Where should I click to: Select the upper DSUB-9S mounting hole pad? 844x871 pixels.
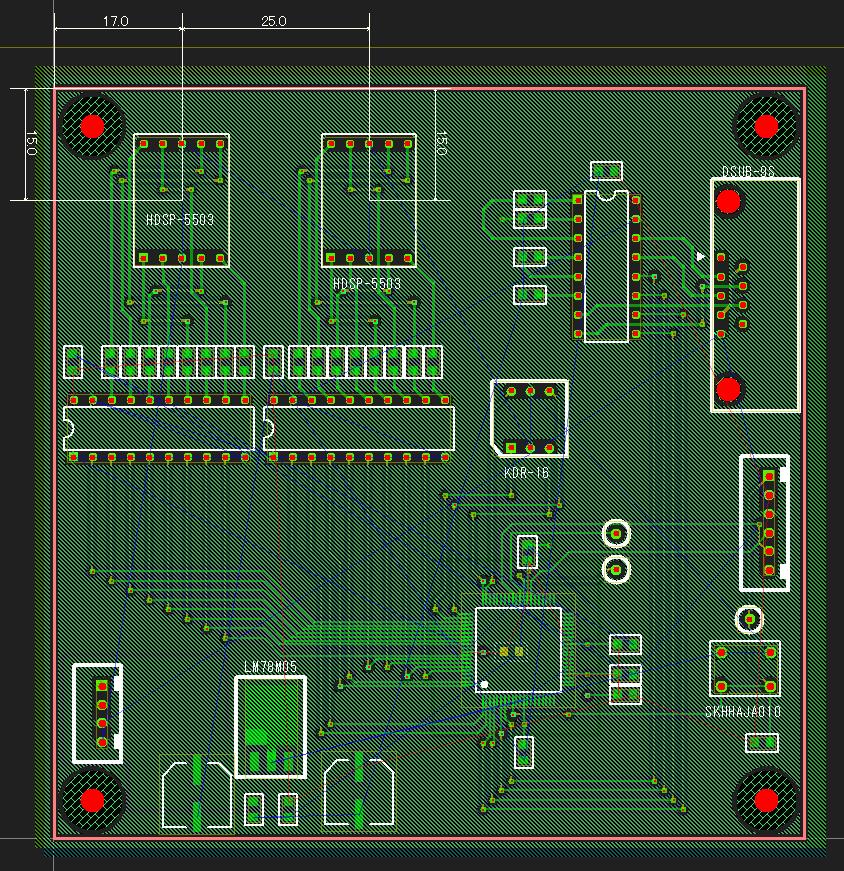[728, 202]
